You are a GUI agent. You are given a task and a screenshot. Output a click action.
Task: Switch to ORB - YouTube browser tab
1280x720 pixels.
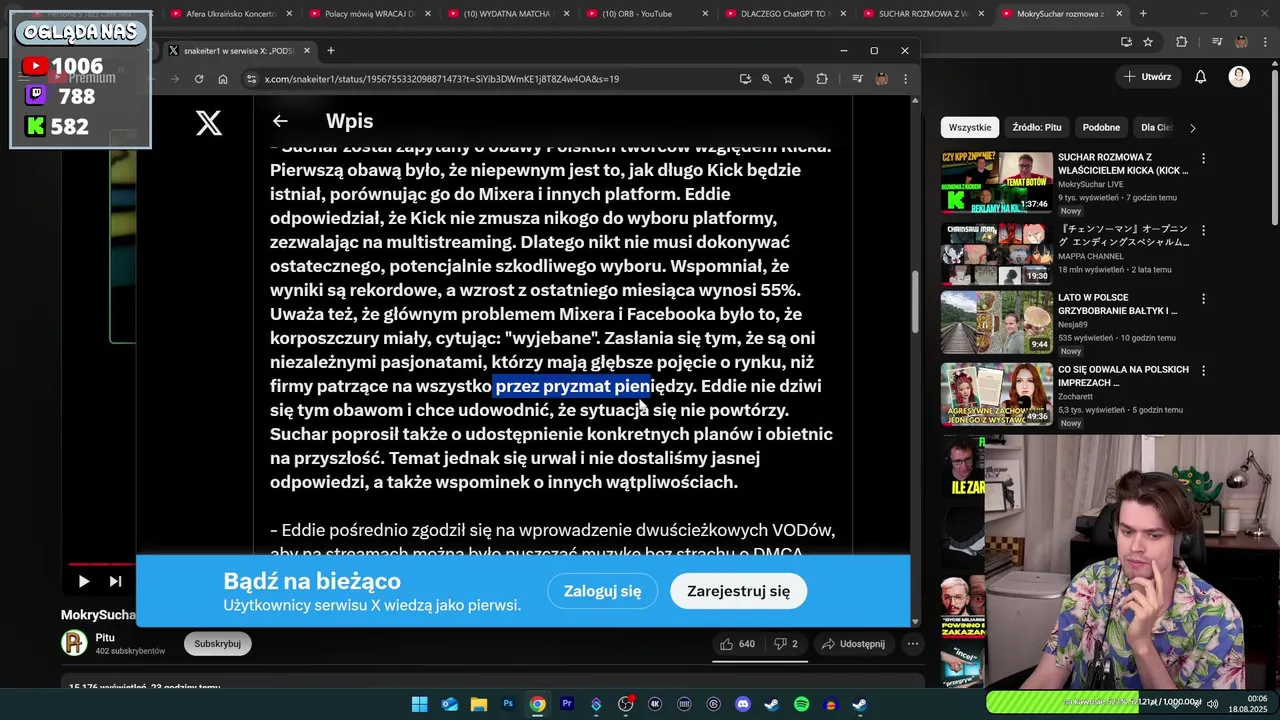[645, 14]
